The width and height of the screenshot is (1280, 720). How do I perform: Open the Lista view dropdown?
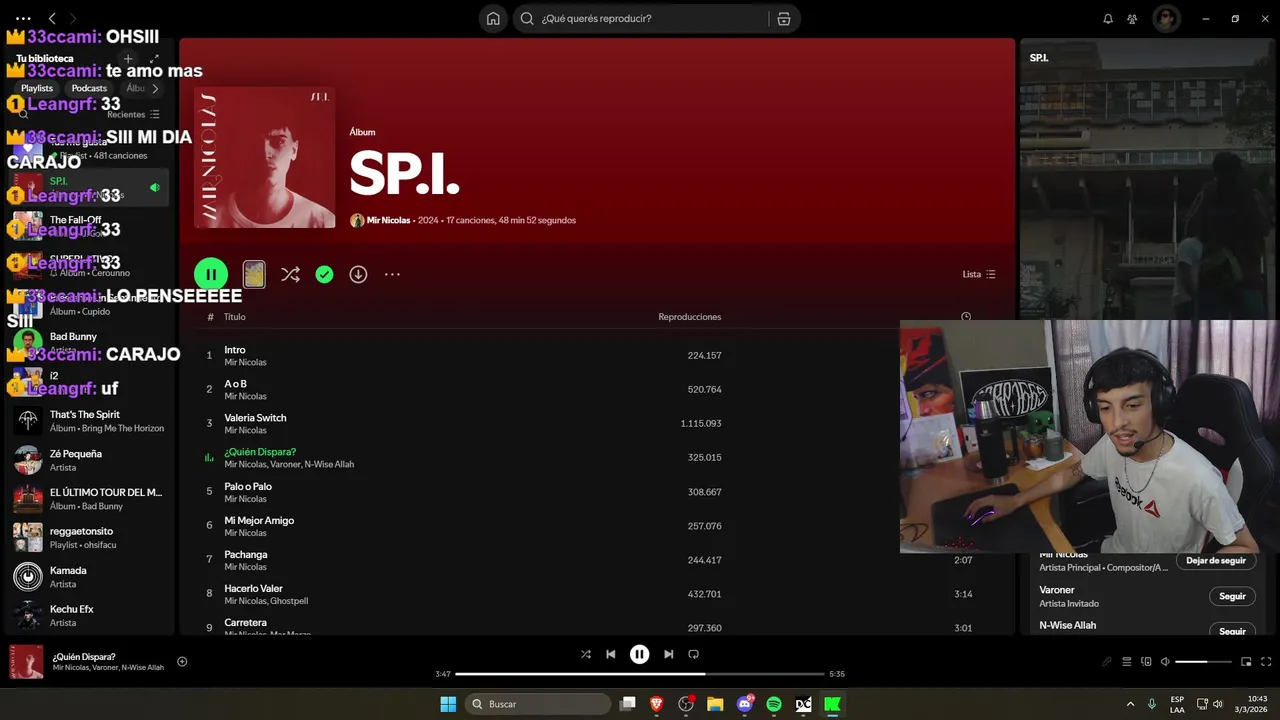979,274
